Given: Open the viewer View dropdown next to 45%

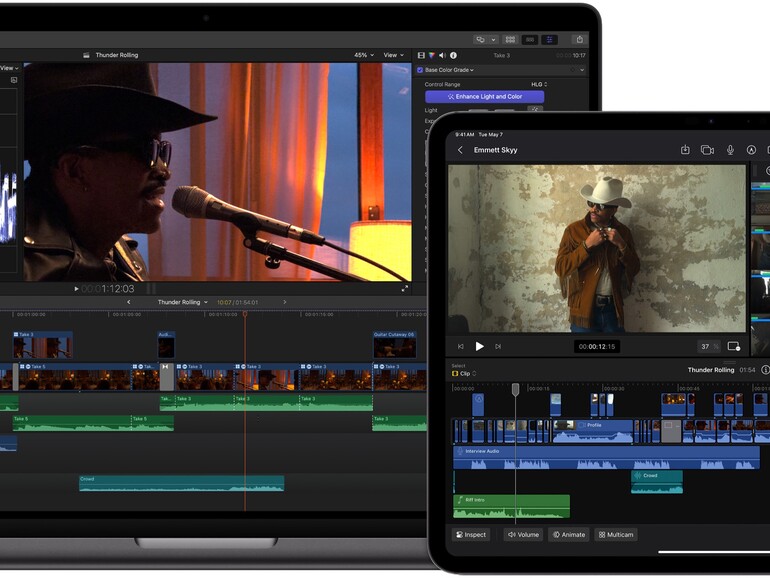Looking at the screenshot, I should (x=393, y=55).
